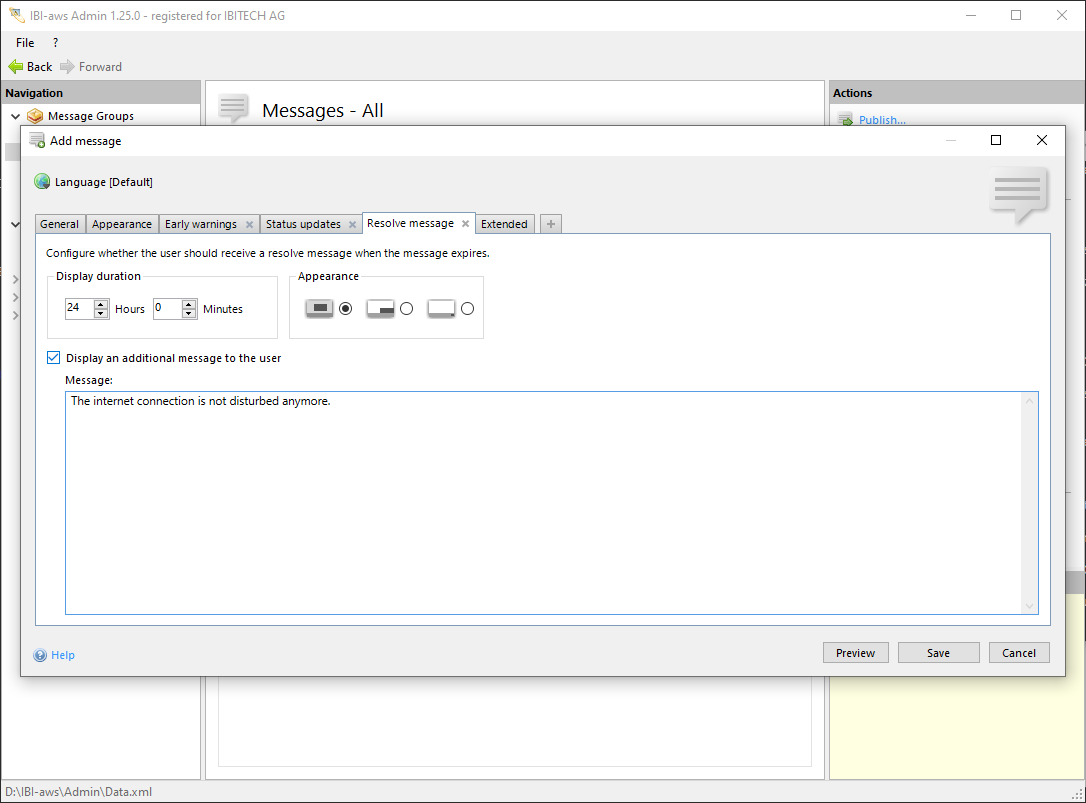Close the Status updates tab
The width and height of the screenshot is (1086, 803).
tap(352, 225)
